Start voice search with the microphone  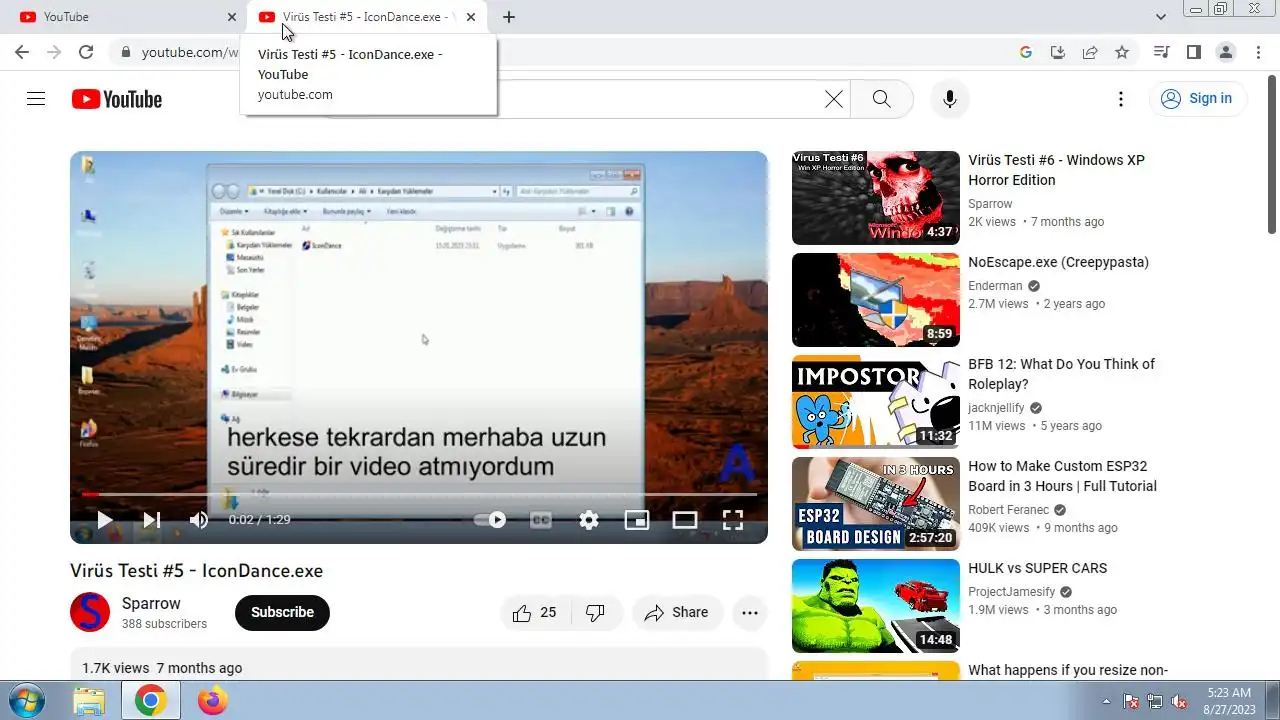coord(950,99)
